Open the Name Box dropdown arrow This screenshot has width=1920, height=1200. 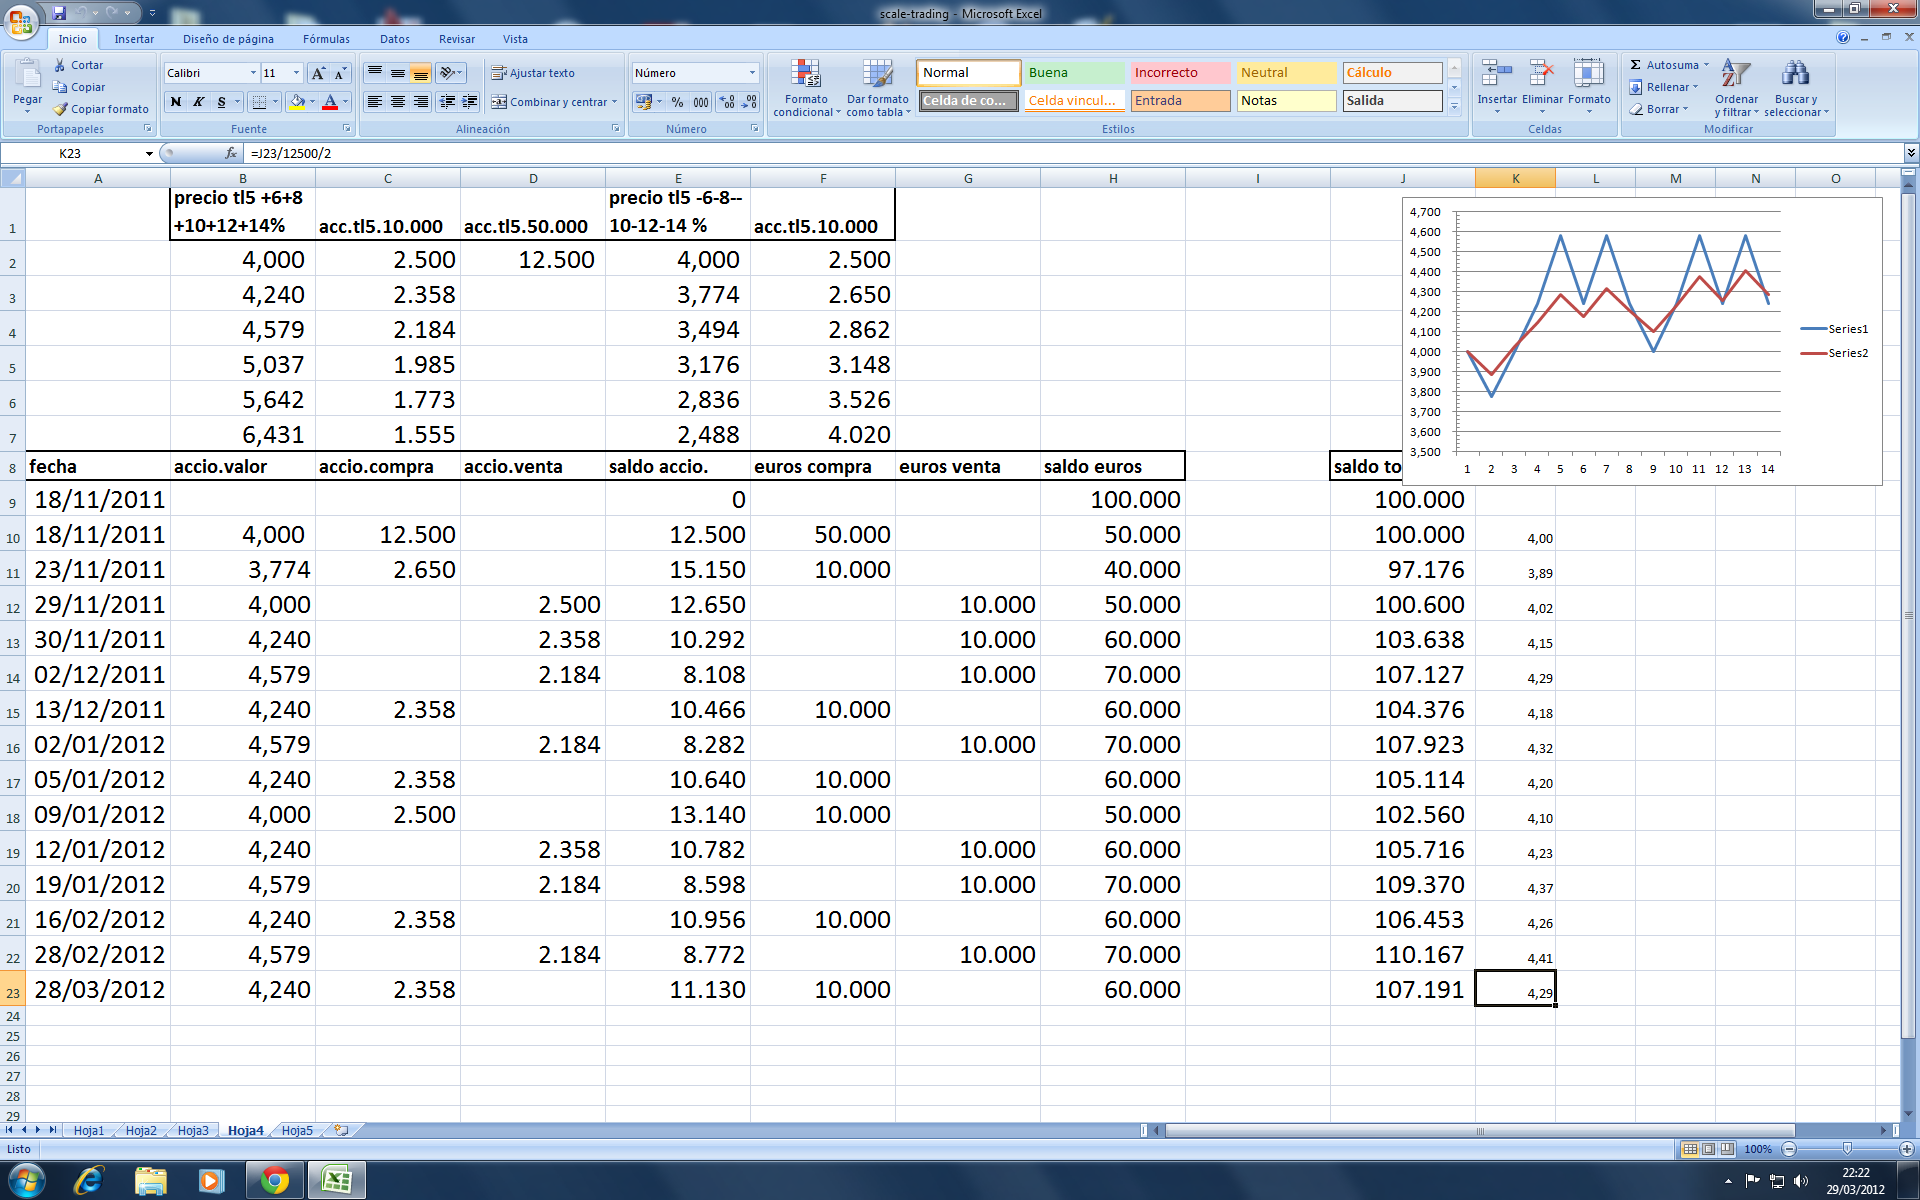[x=149, y=153]
